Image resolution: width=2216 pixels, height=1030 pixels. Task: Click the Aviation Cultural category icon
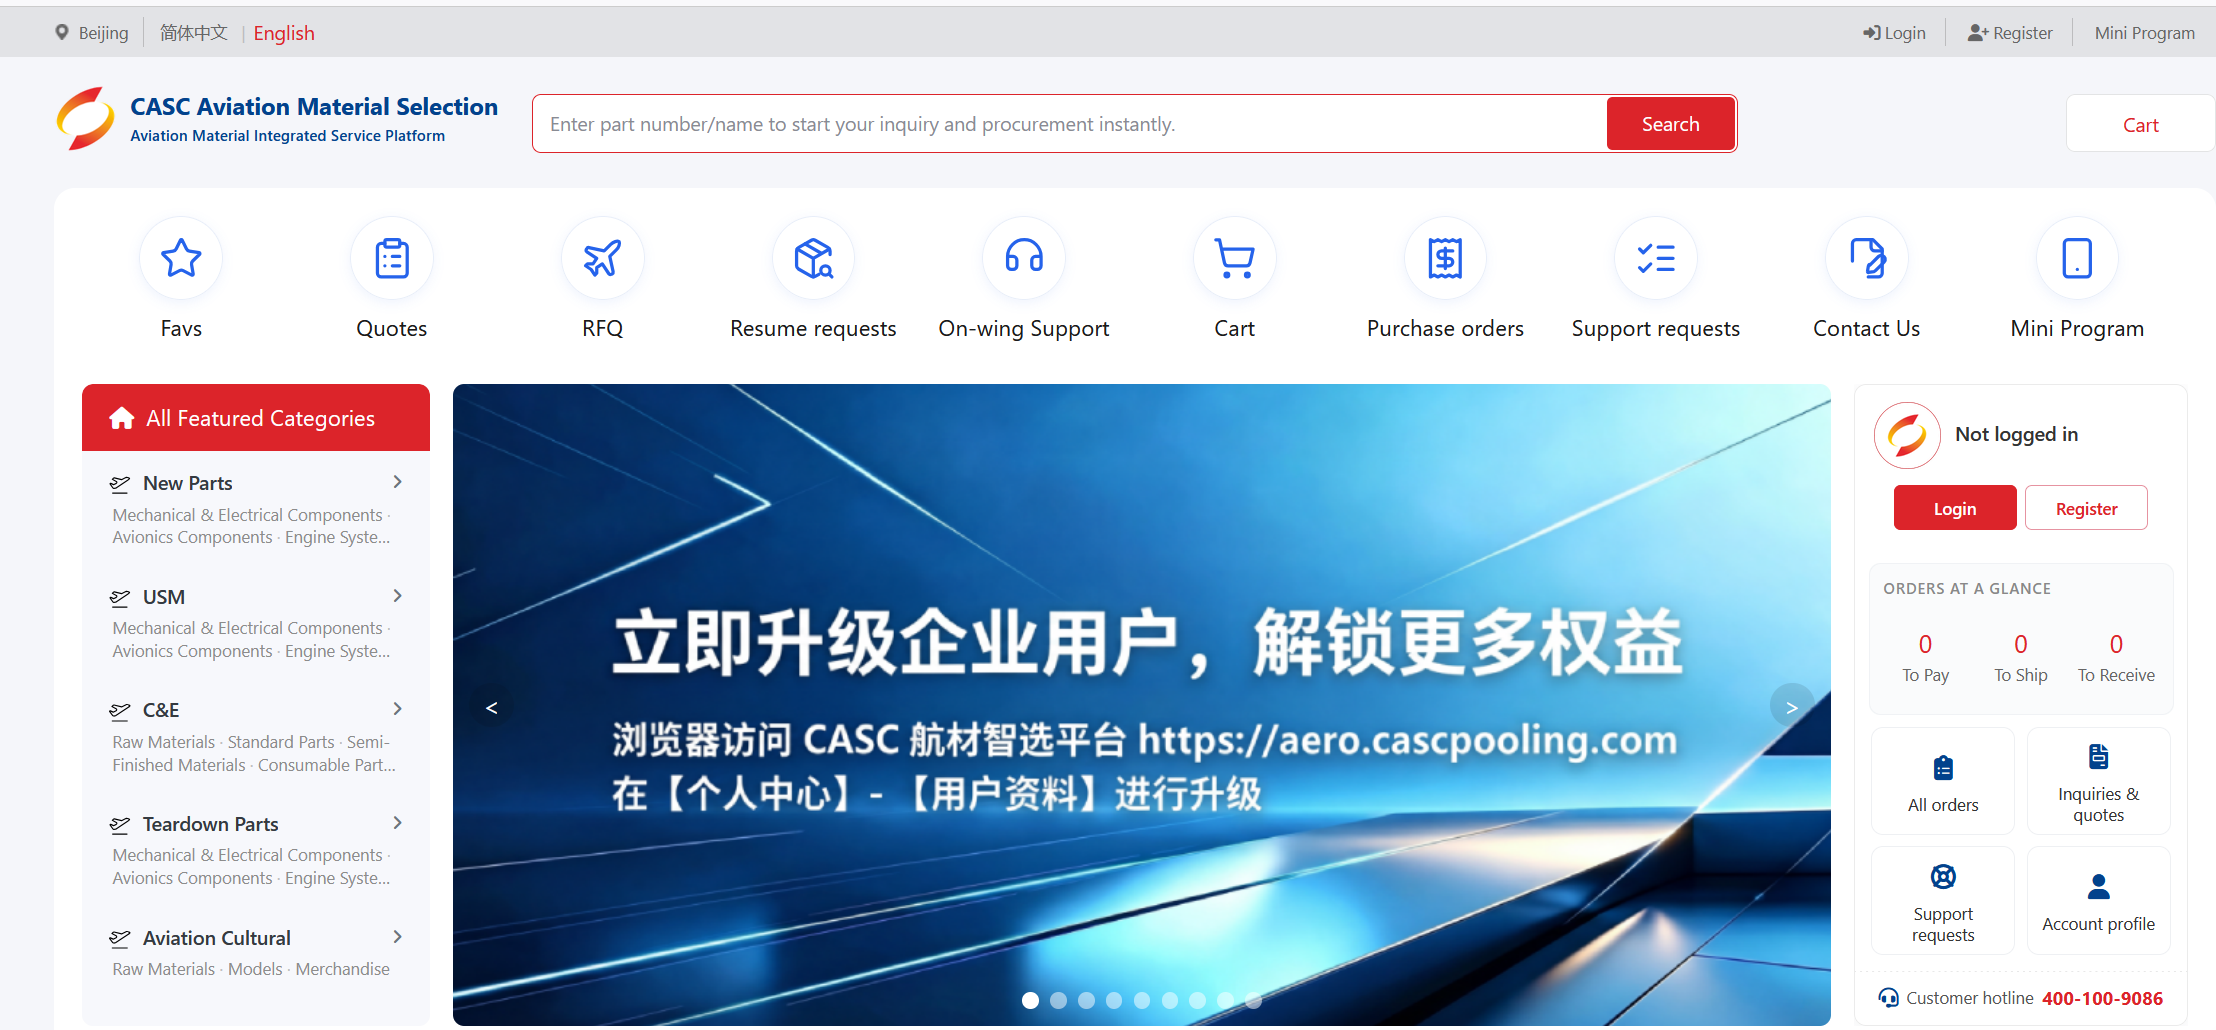click(120, 939)
